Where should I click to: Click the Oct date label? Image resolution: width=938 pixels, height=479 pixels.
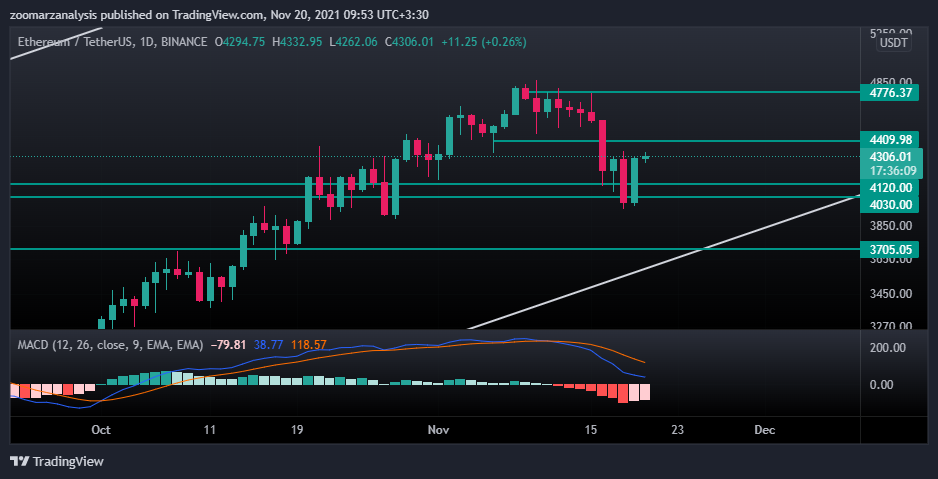click(101, 429)
